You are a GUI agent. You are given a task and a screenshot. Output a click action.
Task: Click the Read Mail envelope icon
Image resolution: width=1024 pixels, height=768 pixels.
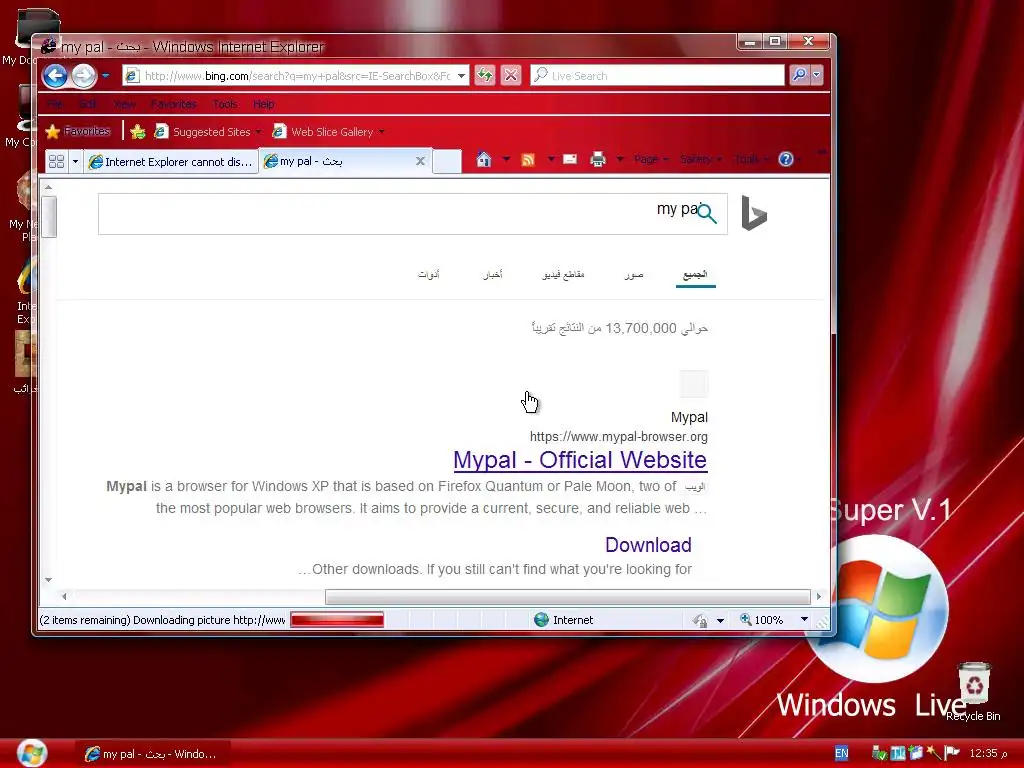coord(570,159)
